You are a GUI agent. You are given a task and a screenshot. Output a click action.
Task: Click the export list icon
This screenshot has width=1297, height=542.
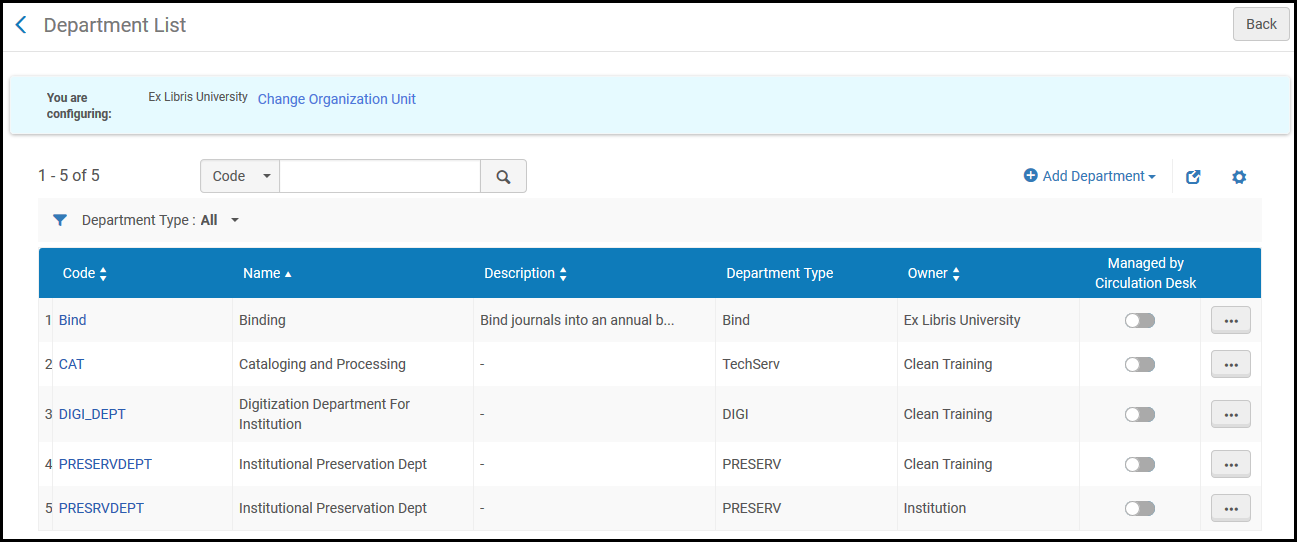1193,177
